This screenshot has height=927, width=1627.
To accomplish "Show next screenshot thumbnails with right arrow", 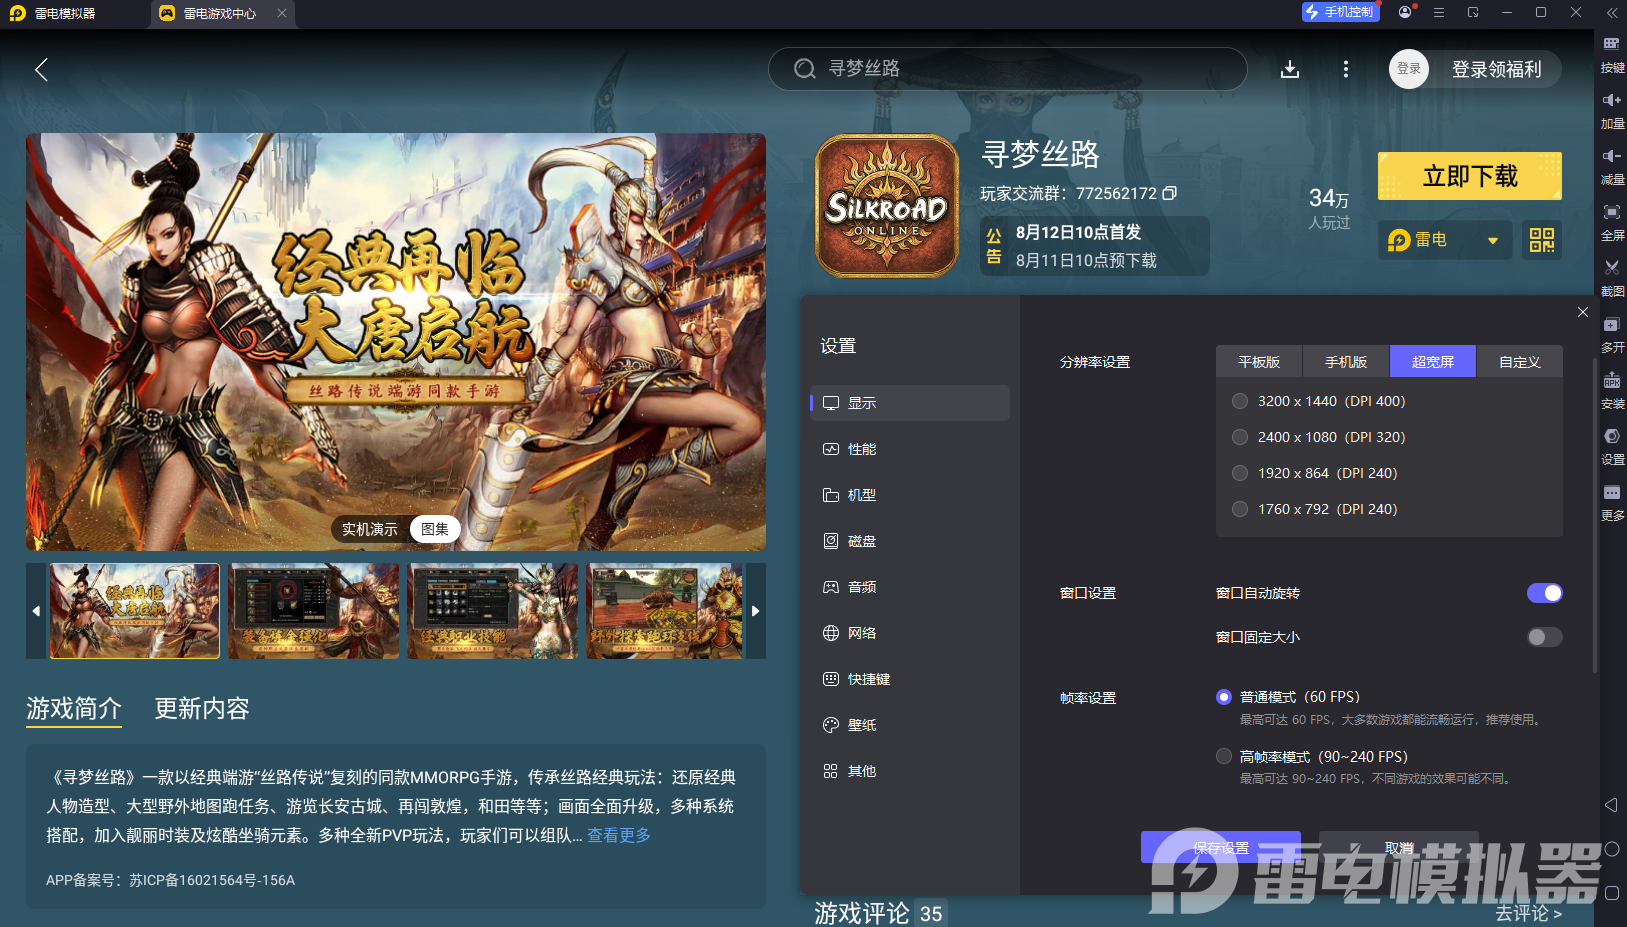I will [756, 611].
